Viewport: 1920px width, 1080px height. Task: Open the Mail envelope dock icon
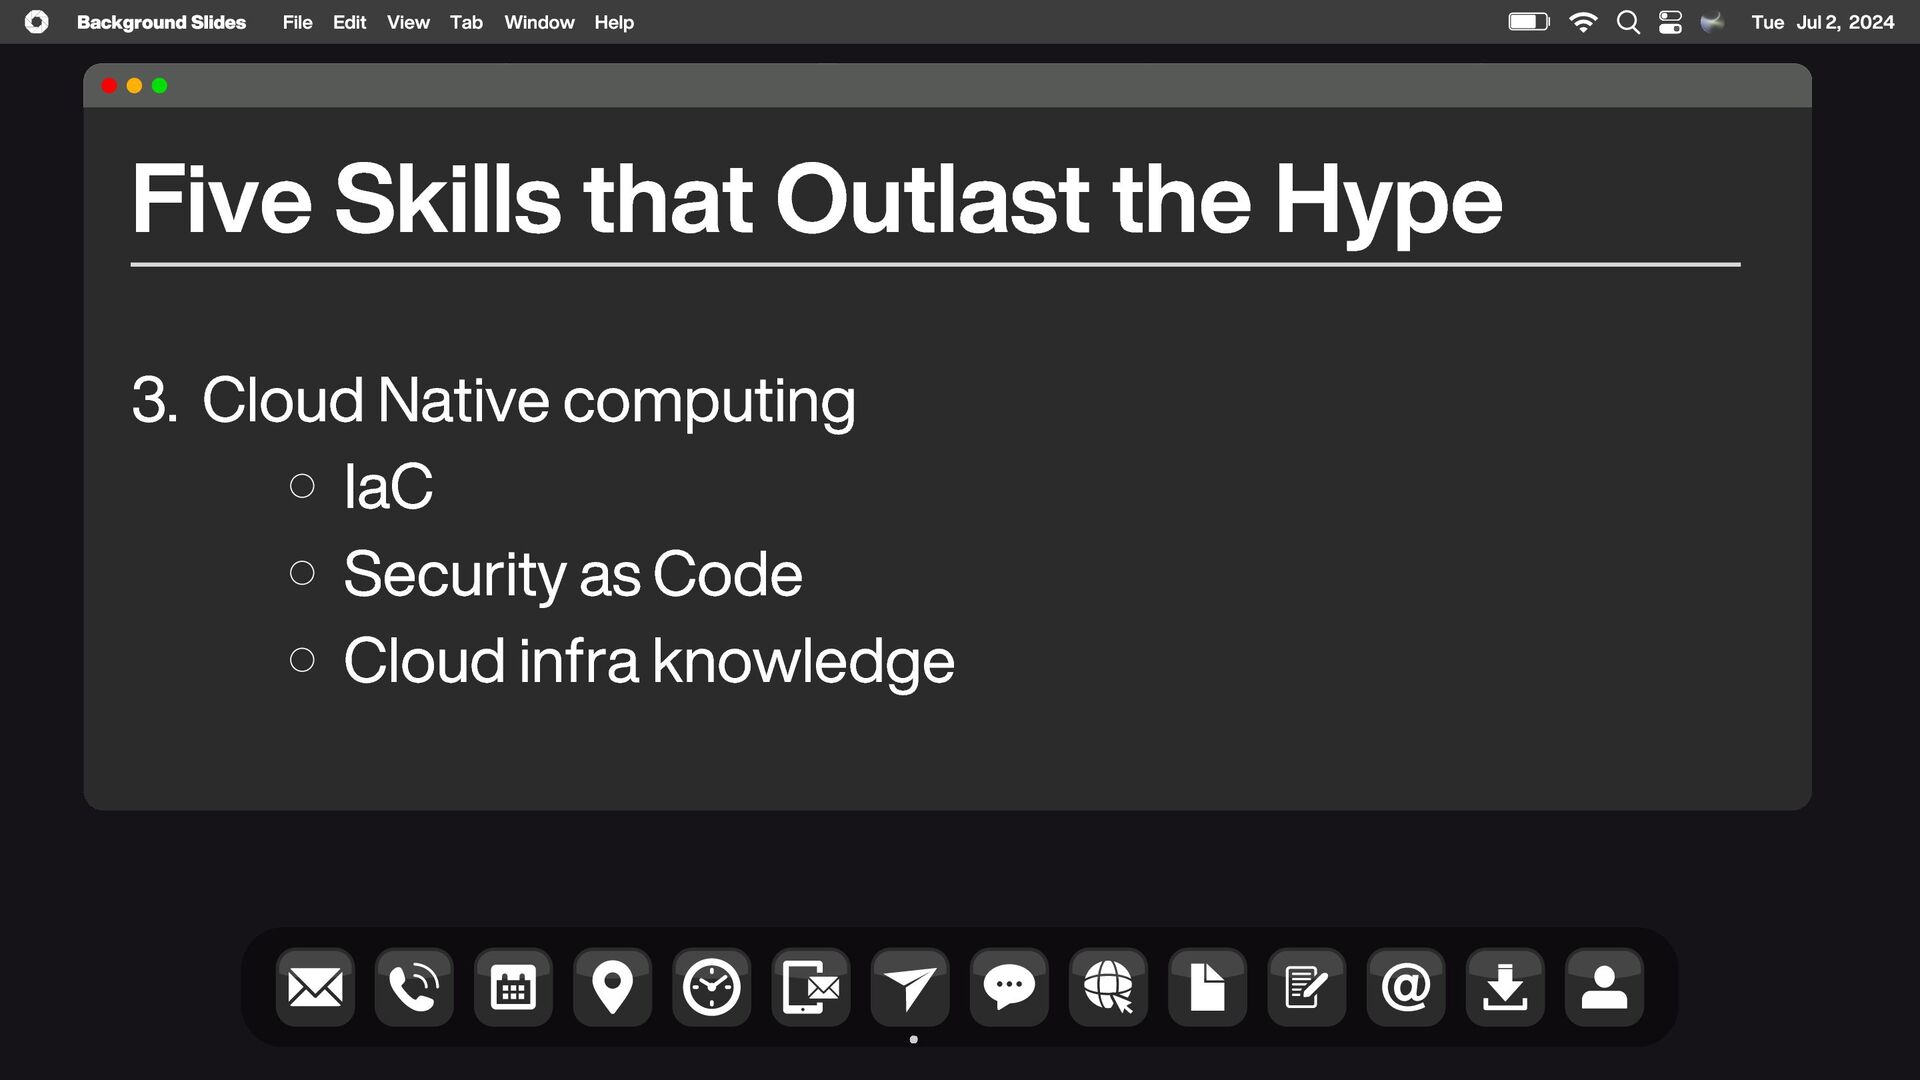tap(315, 988)
